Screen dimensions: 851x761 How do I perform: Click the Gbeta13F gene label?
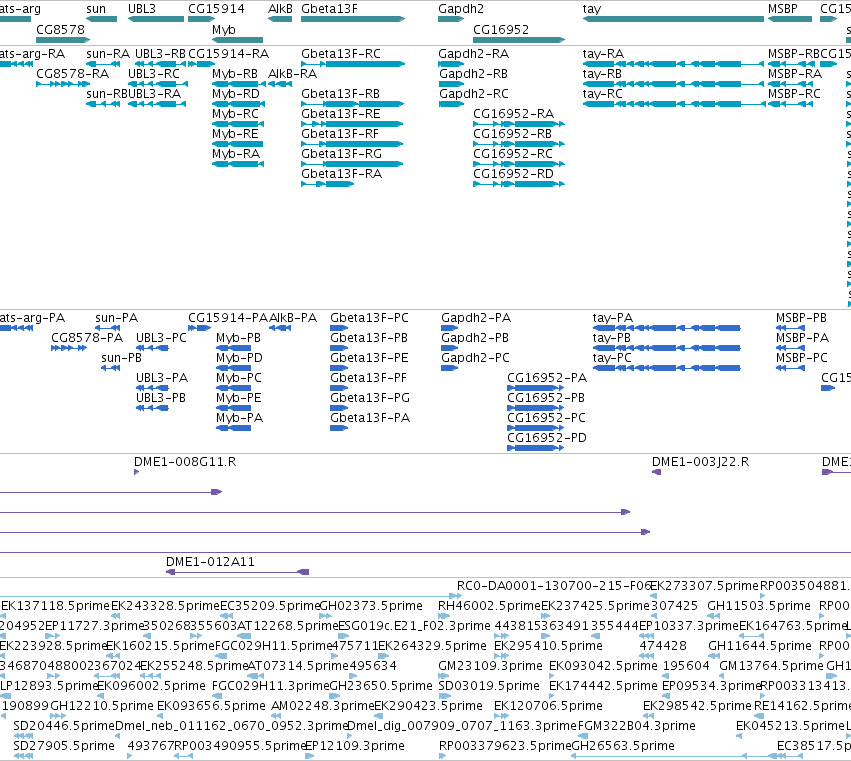(329, 9)
